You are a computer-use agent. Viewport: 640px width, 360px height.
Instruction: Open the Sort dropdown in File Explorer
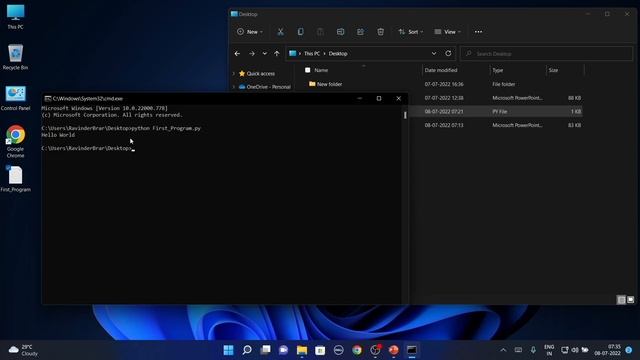click(x=411, y=32)
